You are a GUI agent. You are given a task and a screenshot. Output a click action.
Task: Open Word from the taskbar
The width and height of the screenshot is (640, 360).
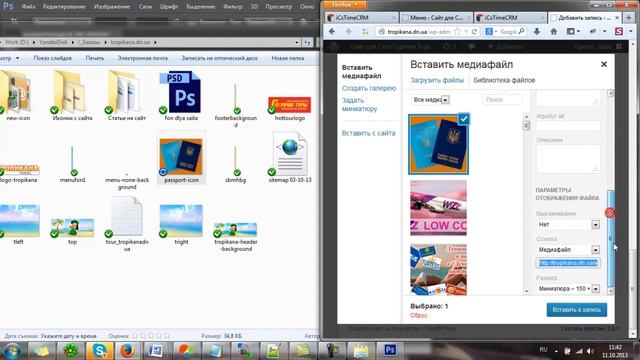click(156, 351)
